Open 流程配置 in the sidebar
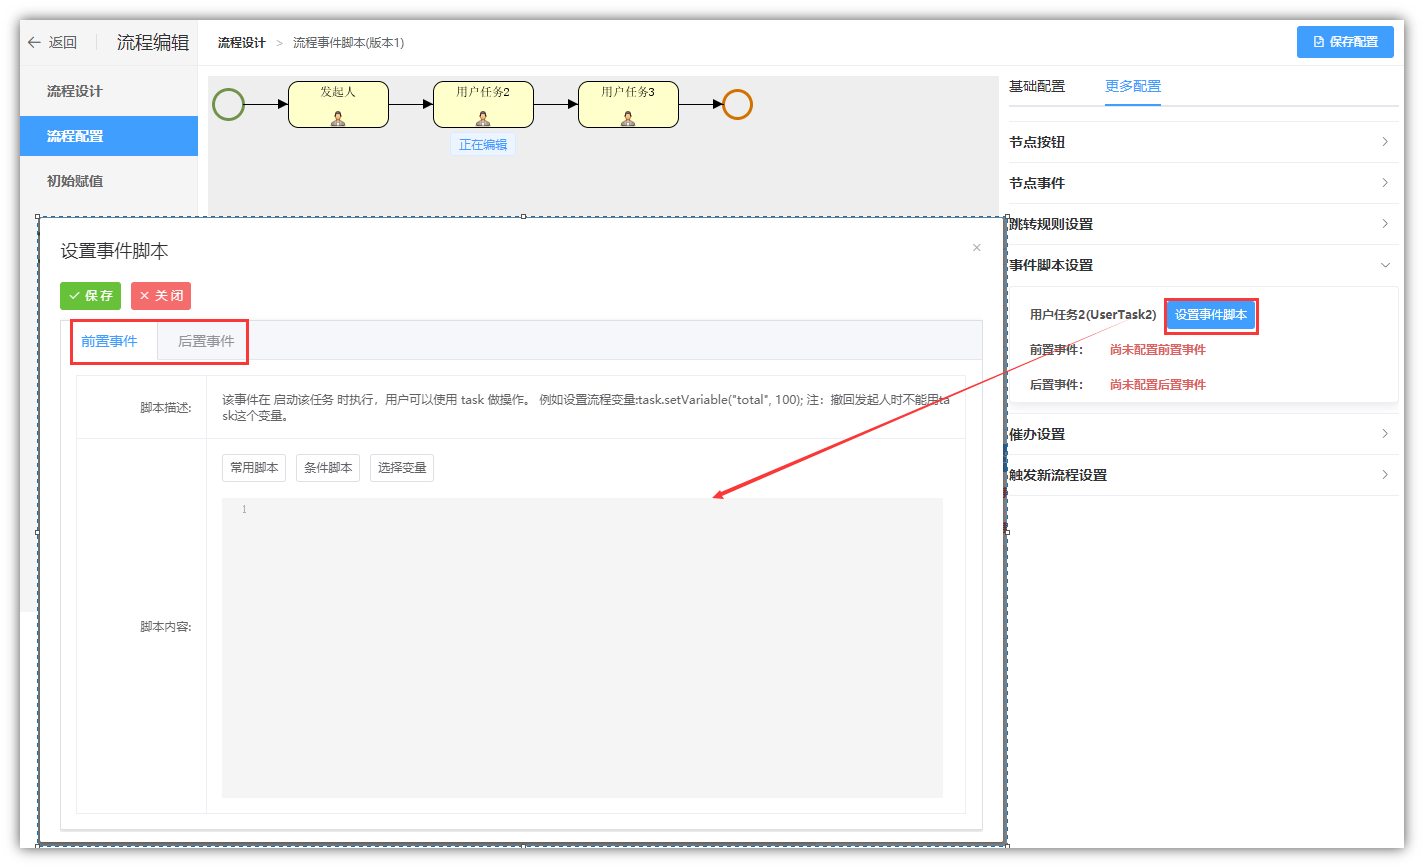The width and height of the screenshot is (1424, 868). (x=109, y=136)
